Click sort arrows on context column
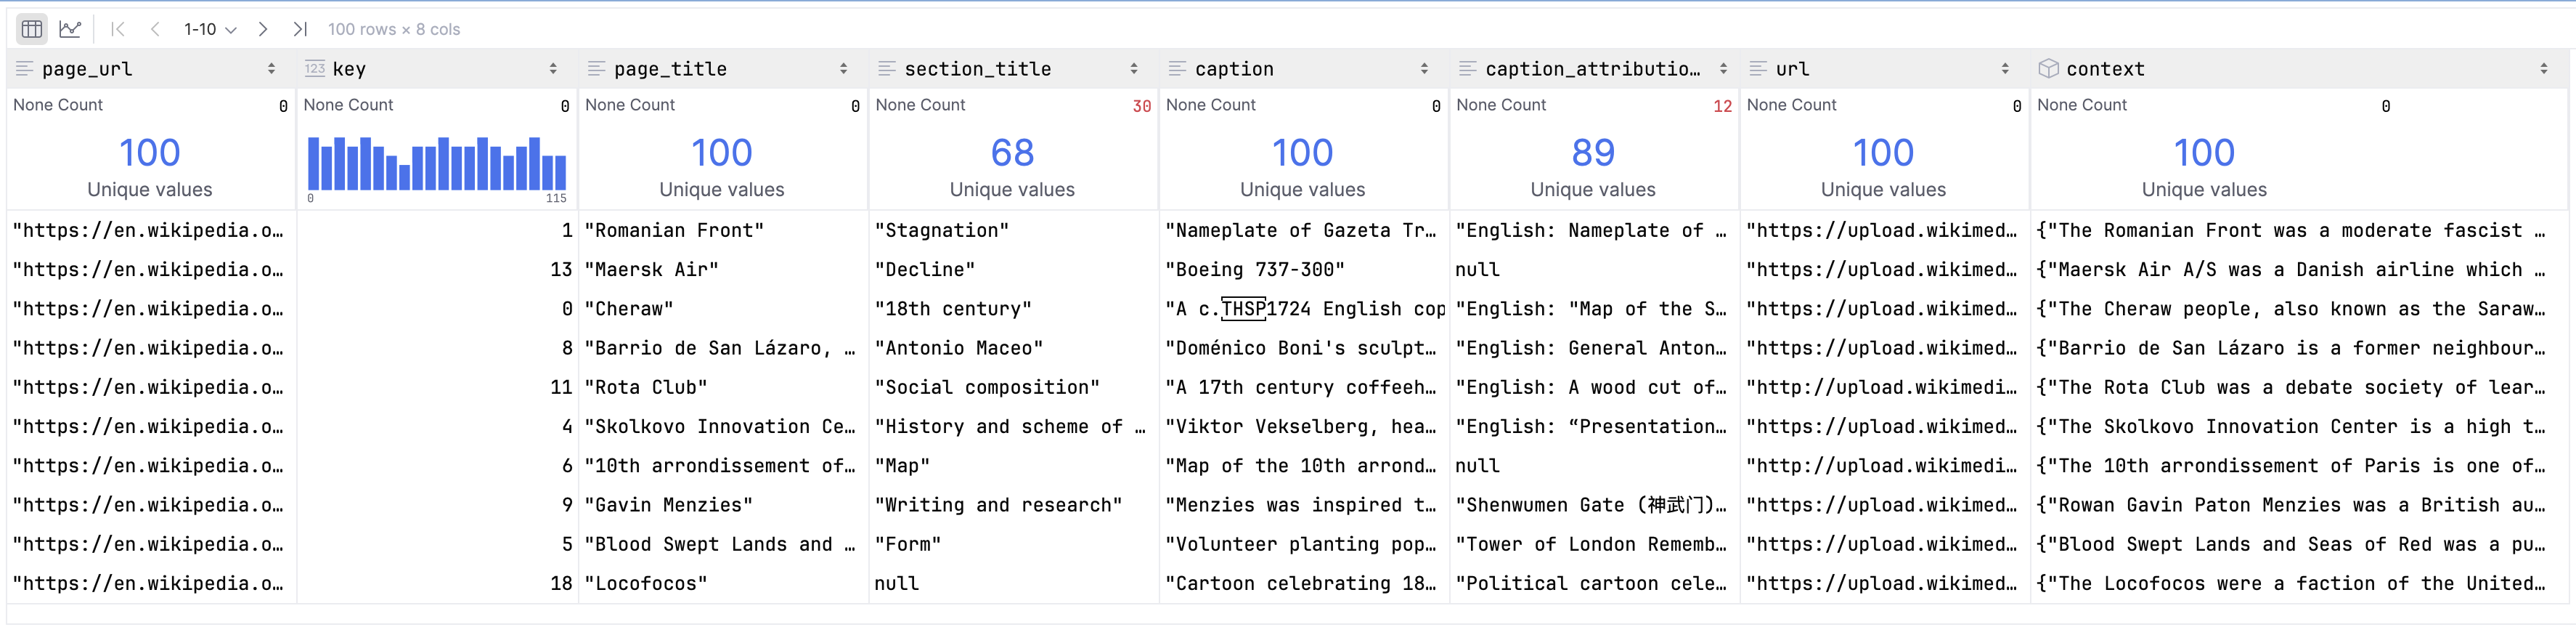2576x635 pixels. tap(2543, 69)
